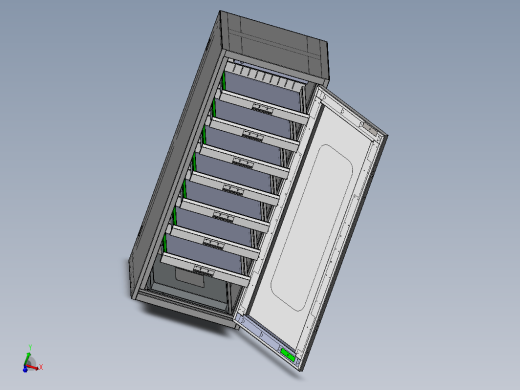520x390 pixels.
Task: Click the blue Z axis ball of triad
Action: pyautogui.click(x=25, y=370)
